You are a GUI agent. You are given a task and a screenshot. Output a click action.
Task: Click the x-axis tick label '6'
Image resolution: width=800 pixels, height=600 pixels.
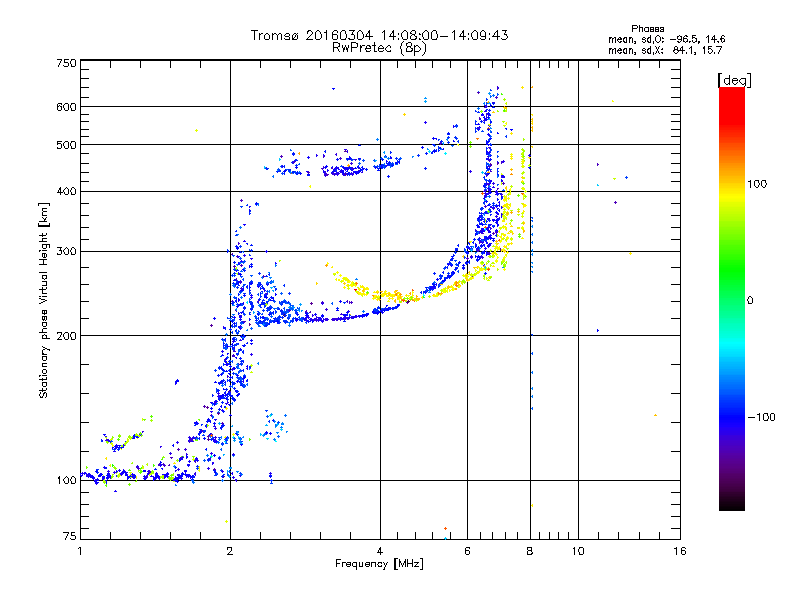[467, 551]
